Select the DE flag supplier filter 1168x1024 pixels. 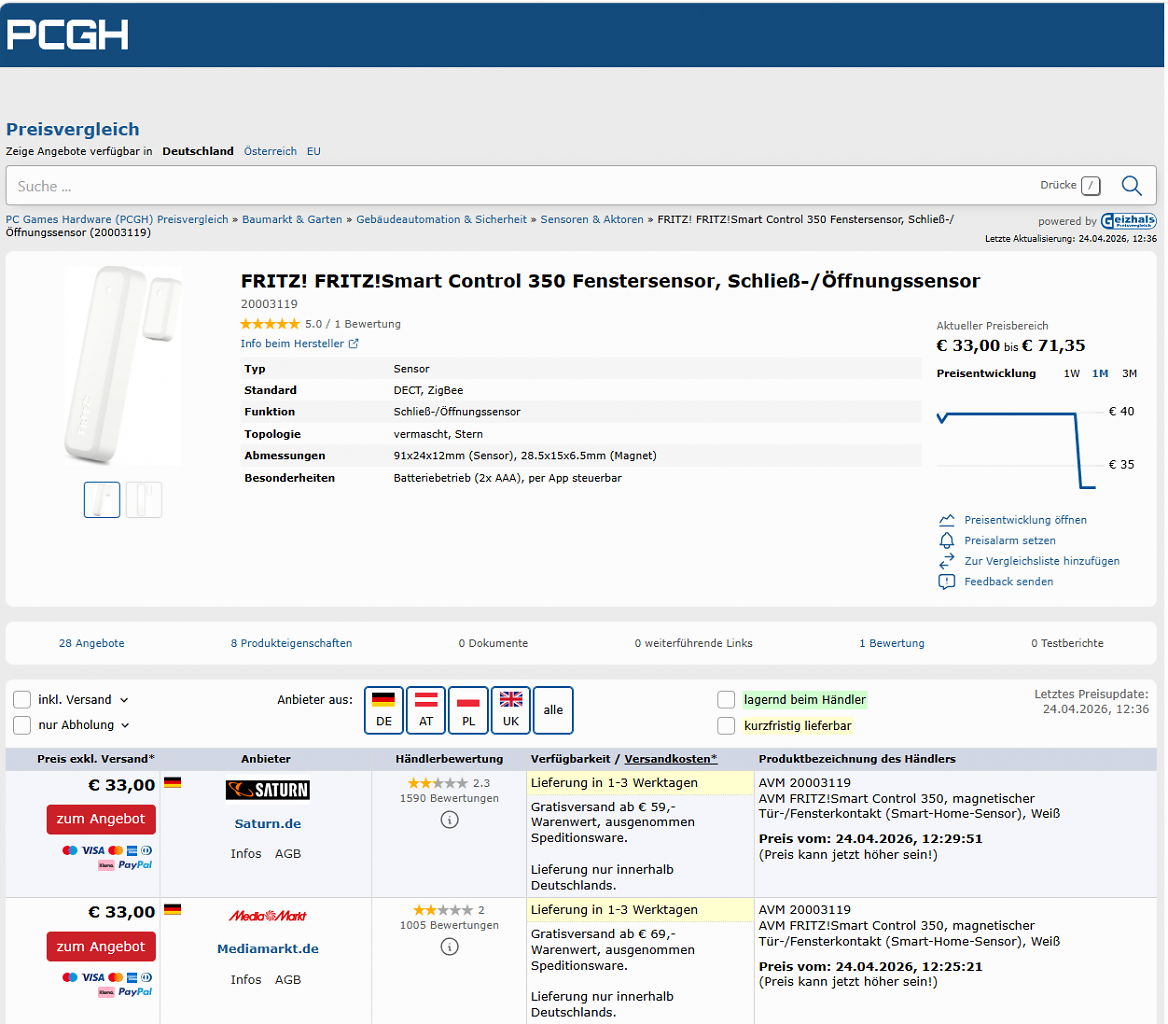384,710
